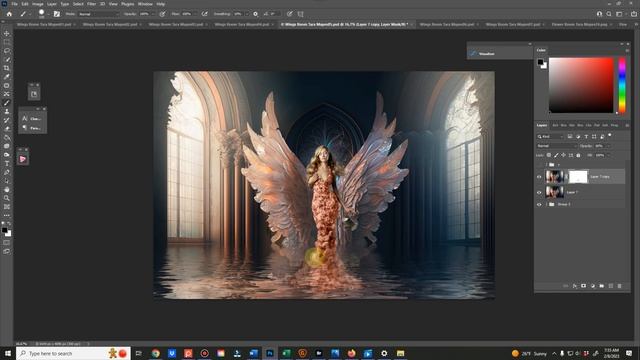Screen dimensions: 640x360
Task: Hide the Layer 7 layer
Action: [539, 192]
